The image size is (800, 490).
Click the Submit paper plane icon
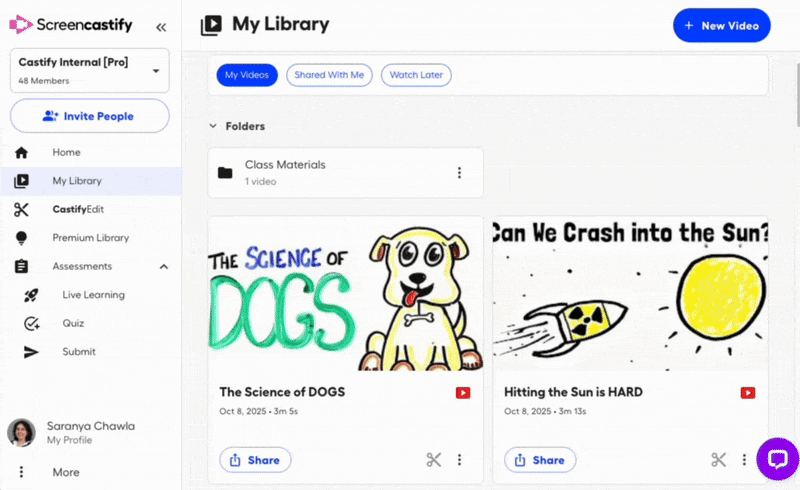coord(31,352)
